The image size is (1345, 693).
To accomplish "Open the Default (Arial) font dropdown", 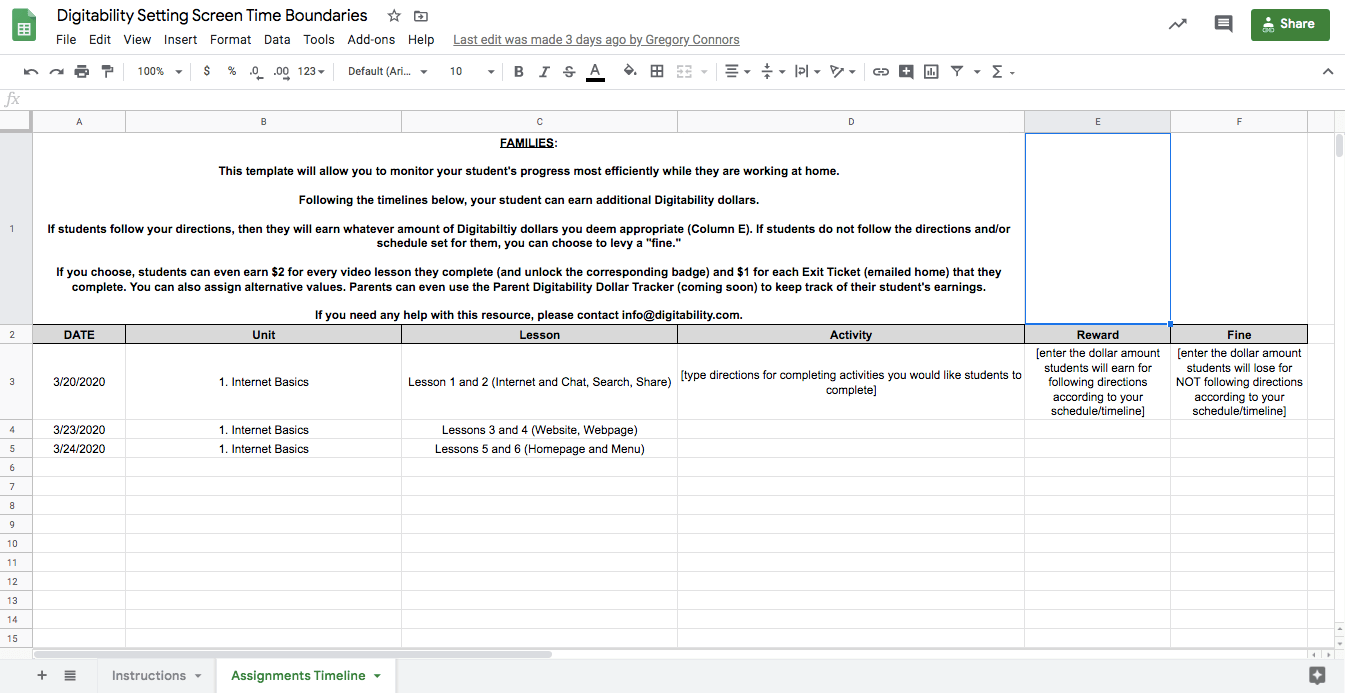I will [x=388, y=71].
